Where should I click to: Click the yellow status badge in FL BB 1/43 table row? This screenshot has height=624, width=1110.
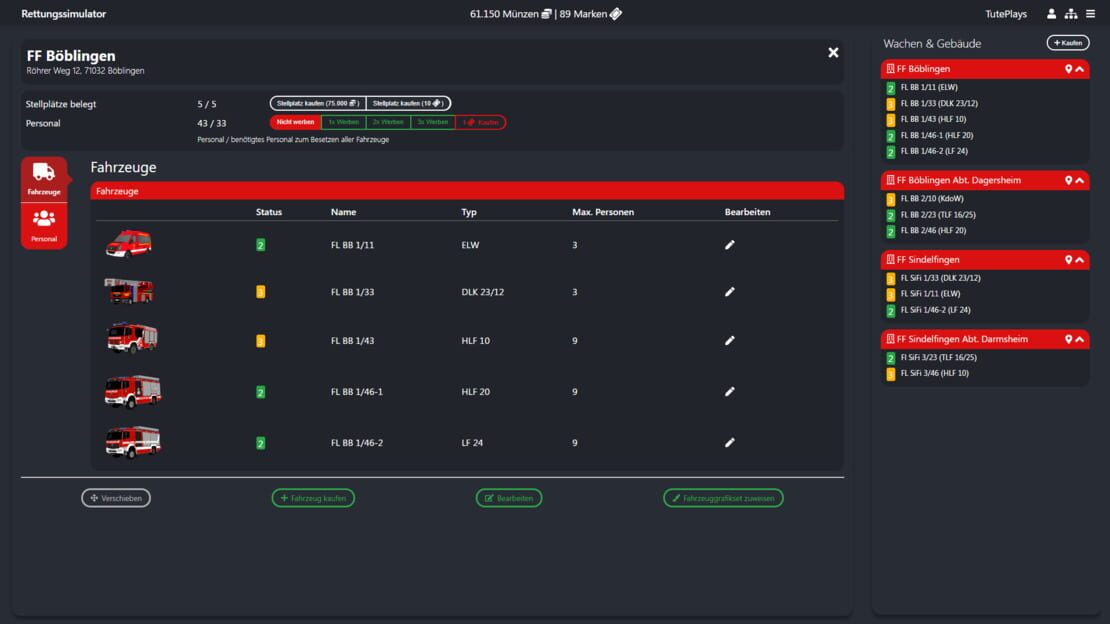click(261, 341)
